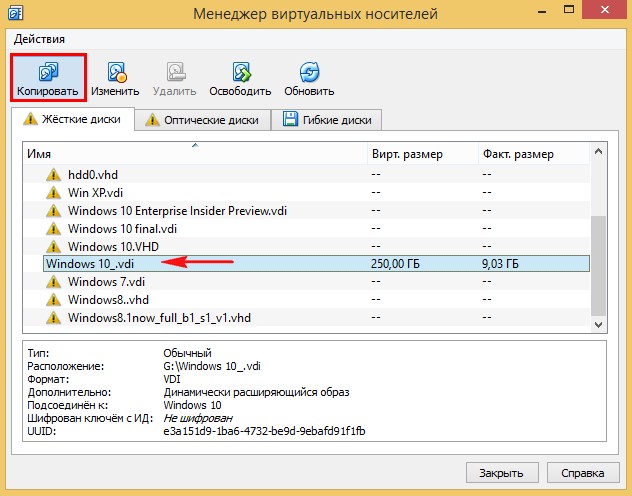Sort by Вирт. размер column header
The width and height of the screenshot is (632, 496).
click(422, 154)
